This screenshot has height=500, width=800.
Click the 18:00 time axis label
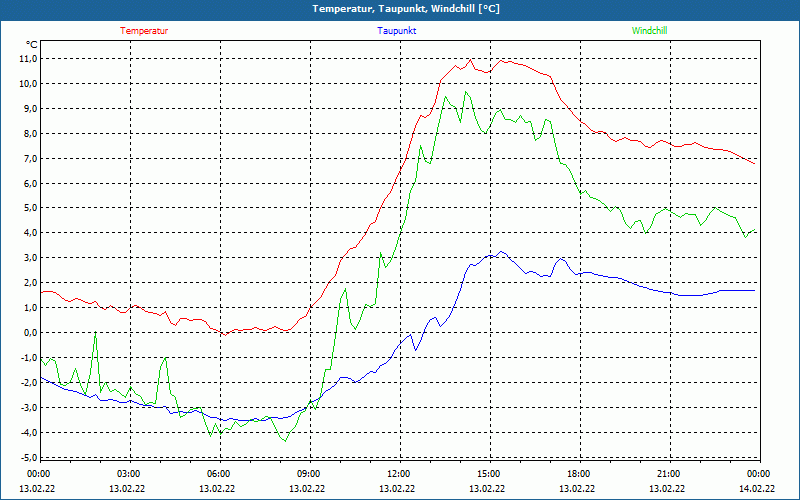pos(579,474)
